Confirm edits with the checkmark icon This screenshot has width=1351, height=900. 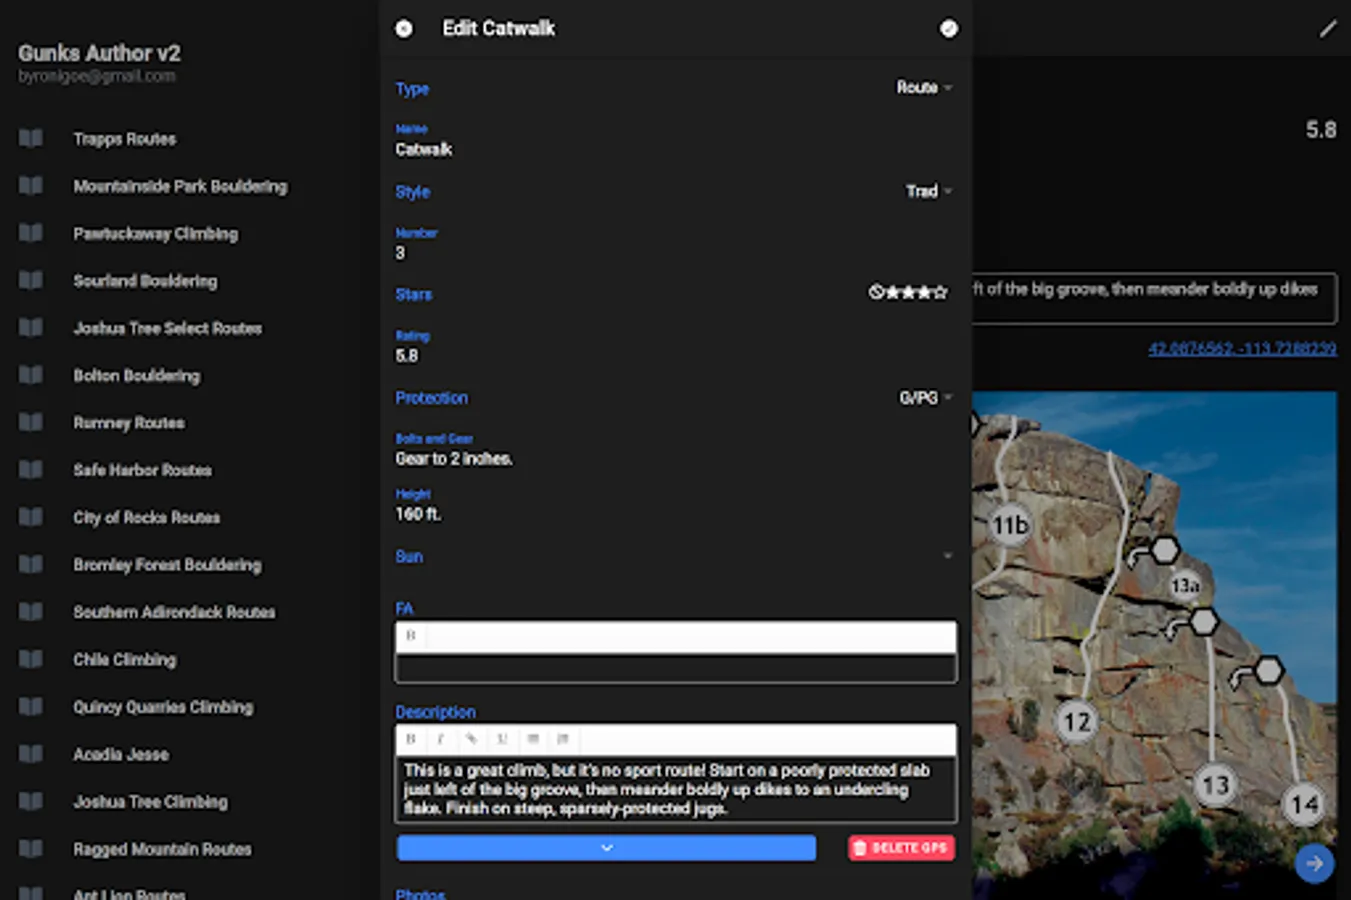point(948,29)
